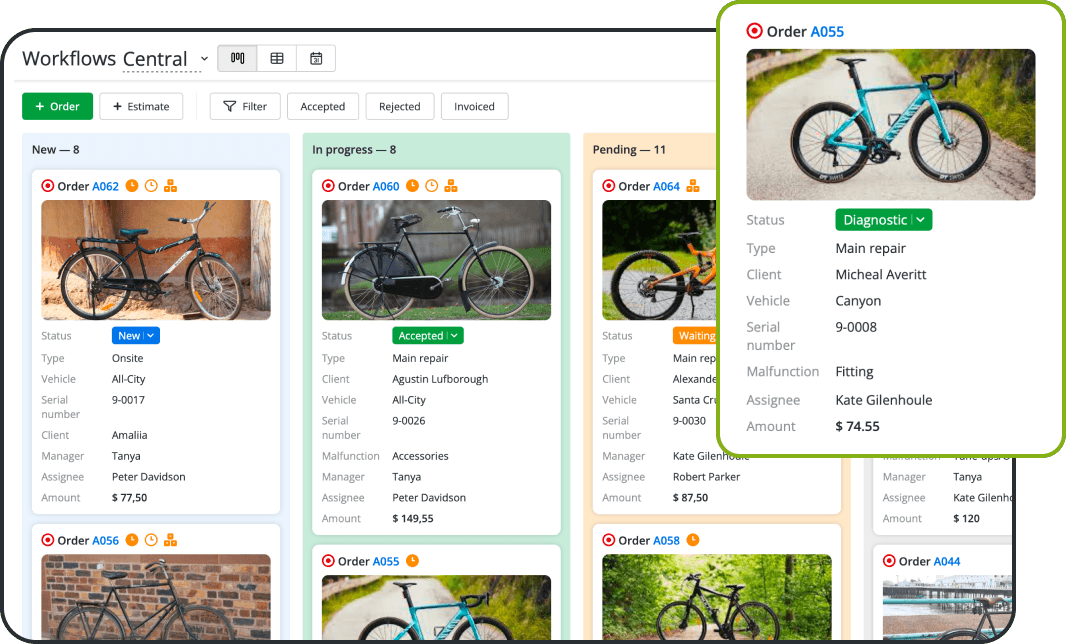Click the In progress — 8 column header

point(354,150)
